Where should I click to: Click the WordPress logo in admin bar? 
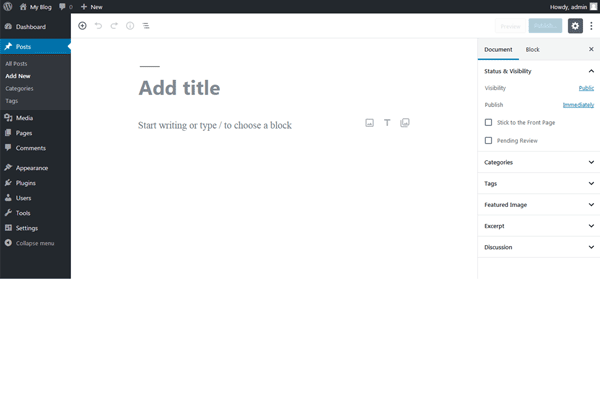[x=8, y=7]
